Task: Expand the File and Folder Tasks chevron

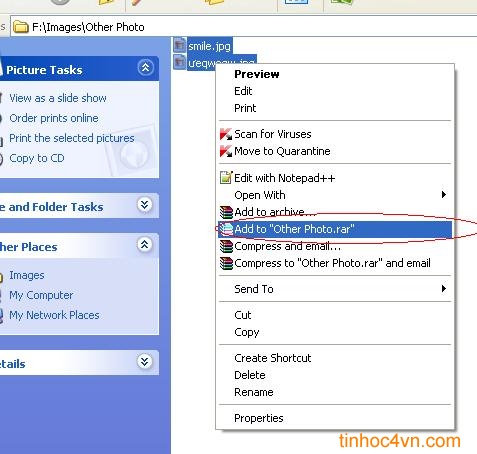Action: click(x=144, y=204)
